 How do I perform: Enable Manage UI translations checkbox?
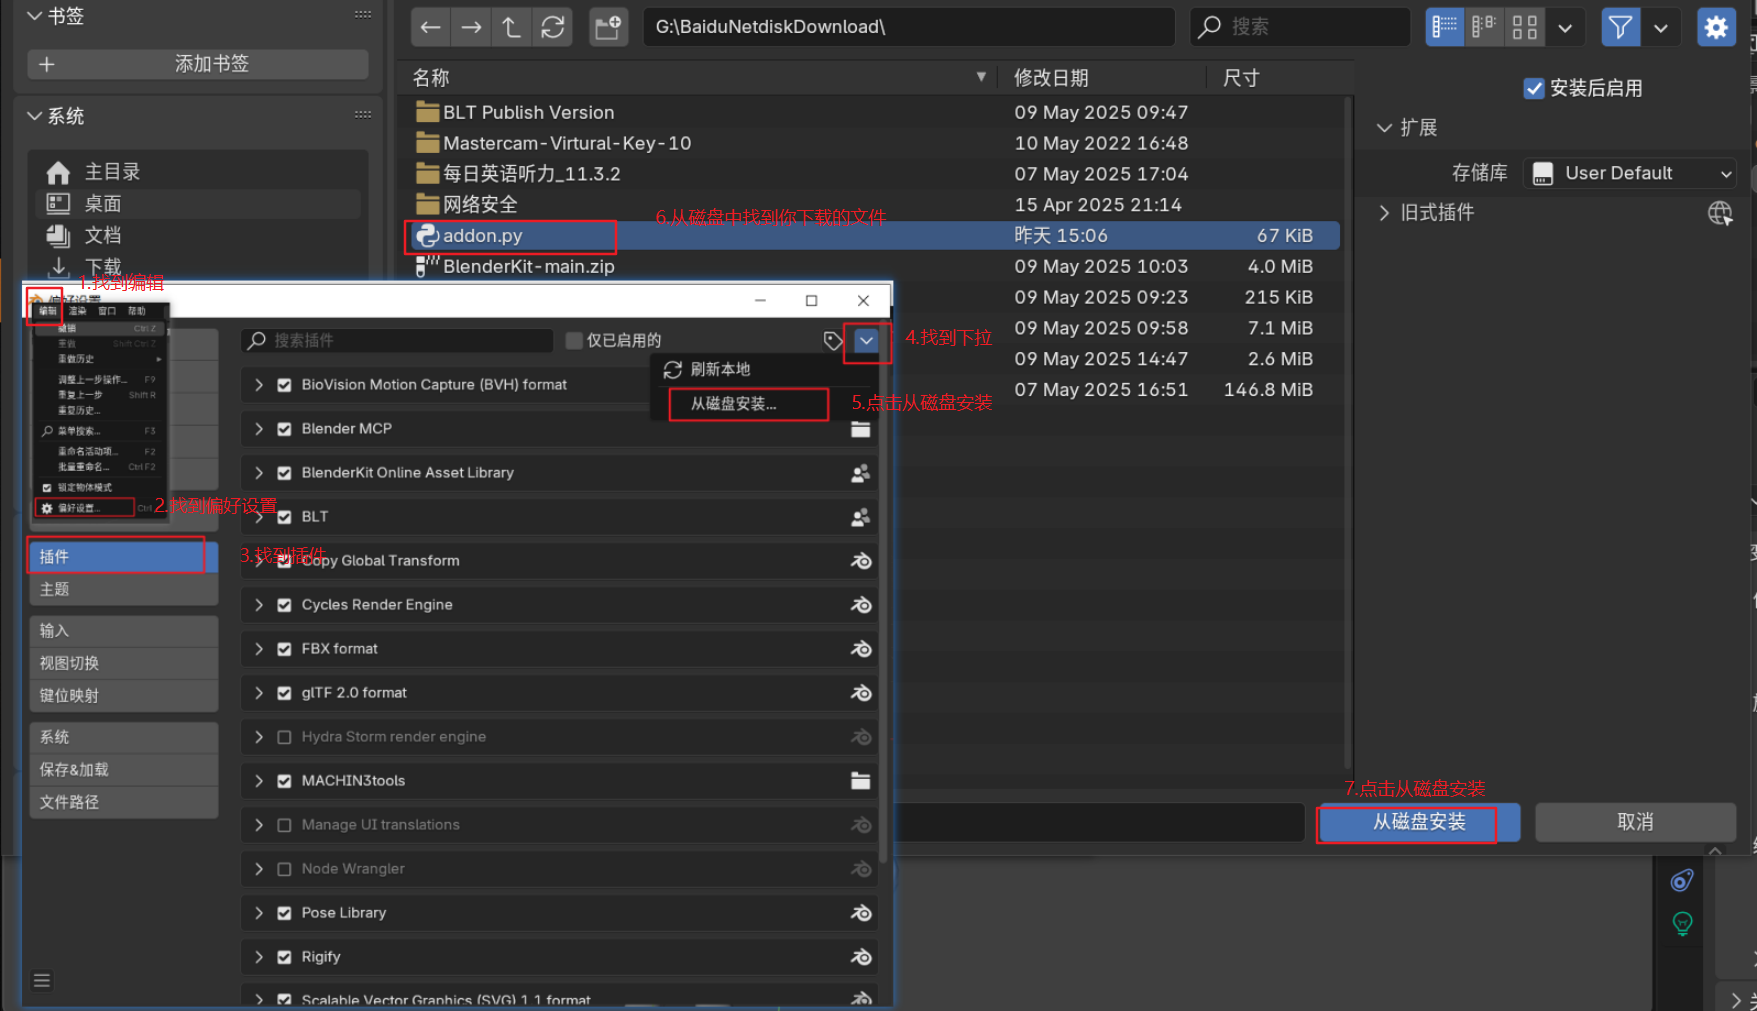click(284, 825)
